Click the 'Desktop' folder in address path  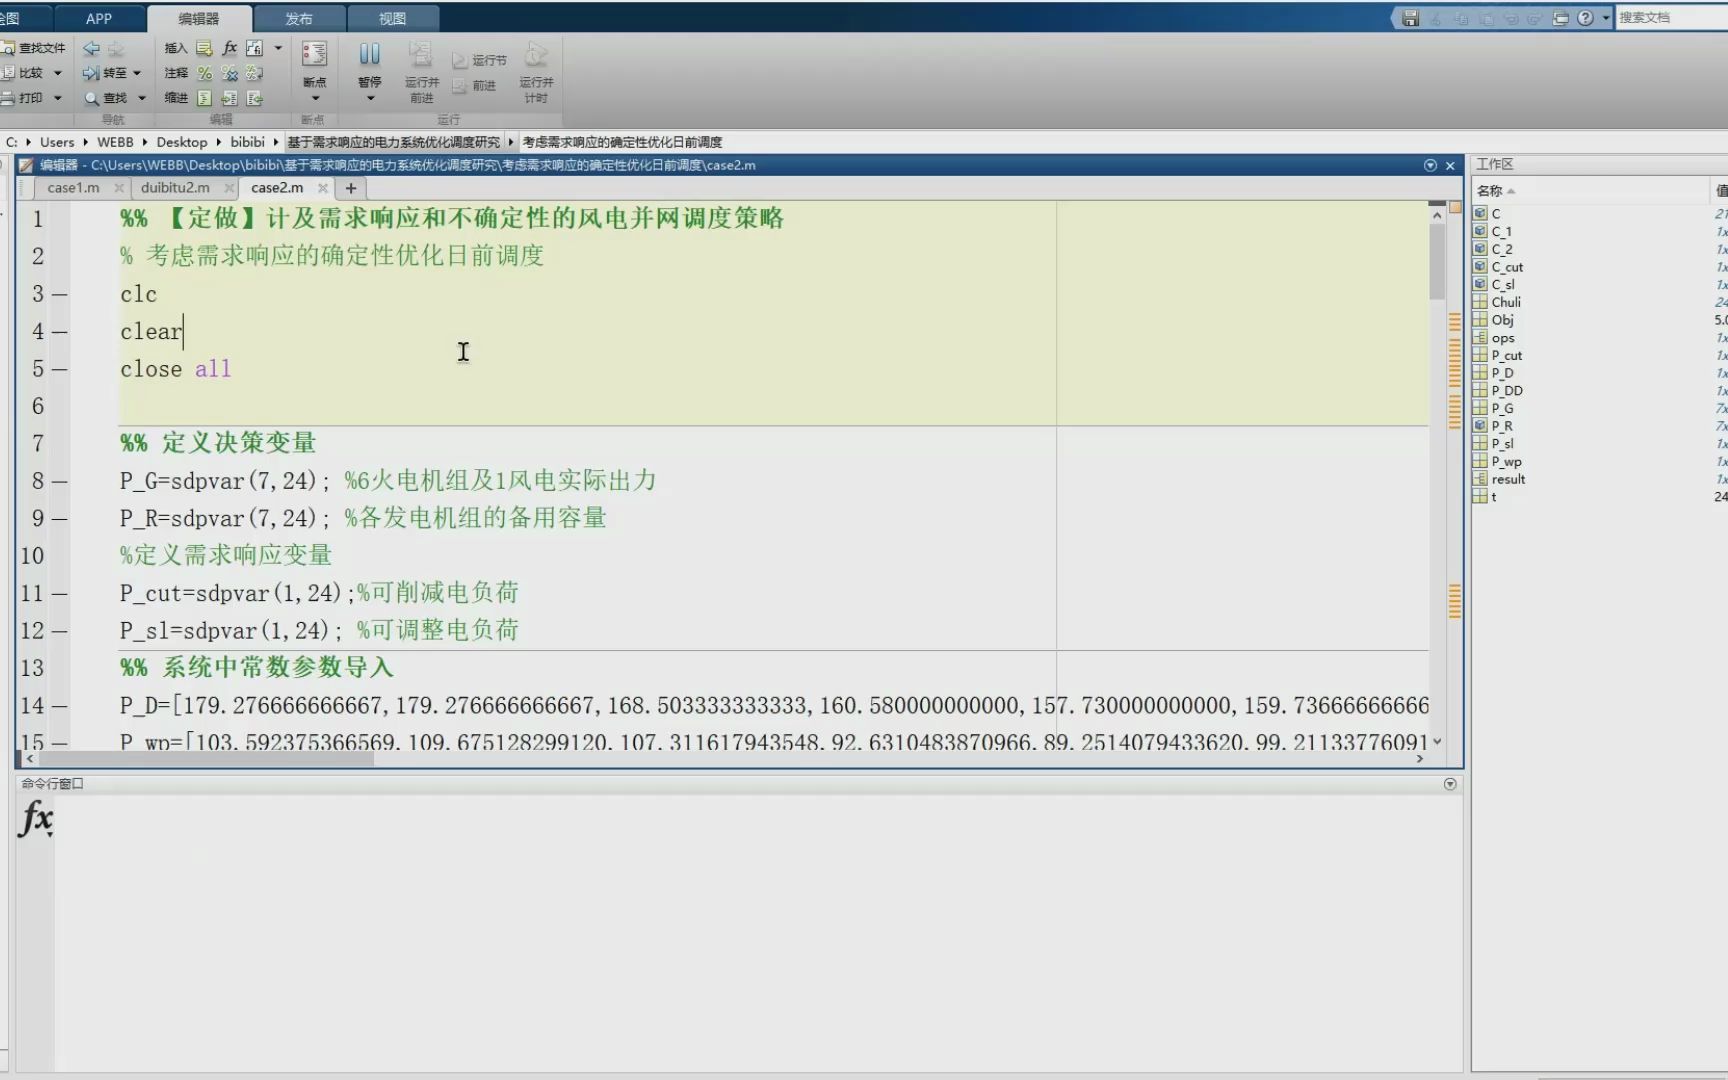coord(181,142)
